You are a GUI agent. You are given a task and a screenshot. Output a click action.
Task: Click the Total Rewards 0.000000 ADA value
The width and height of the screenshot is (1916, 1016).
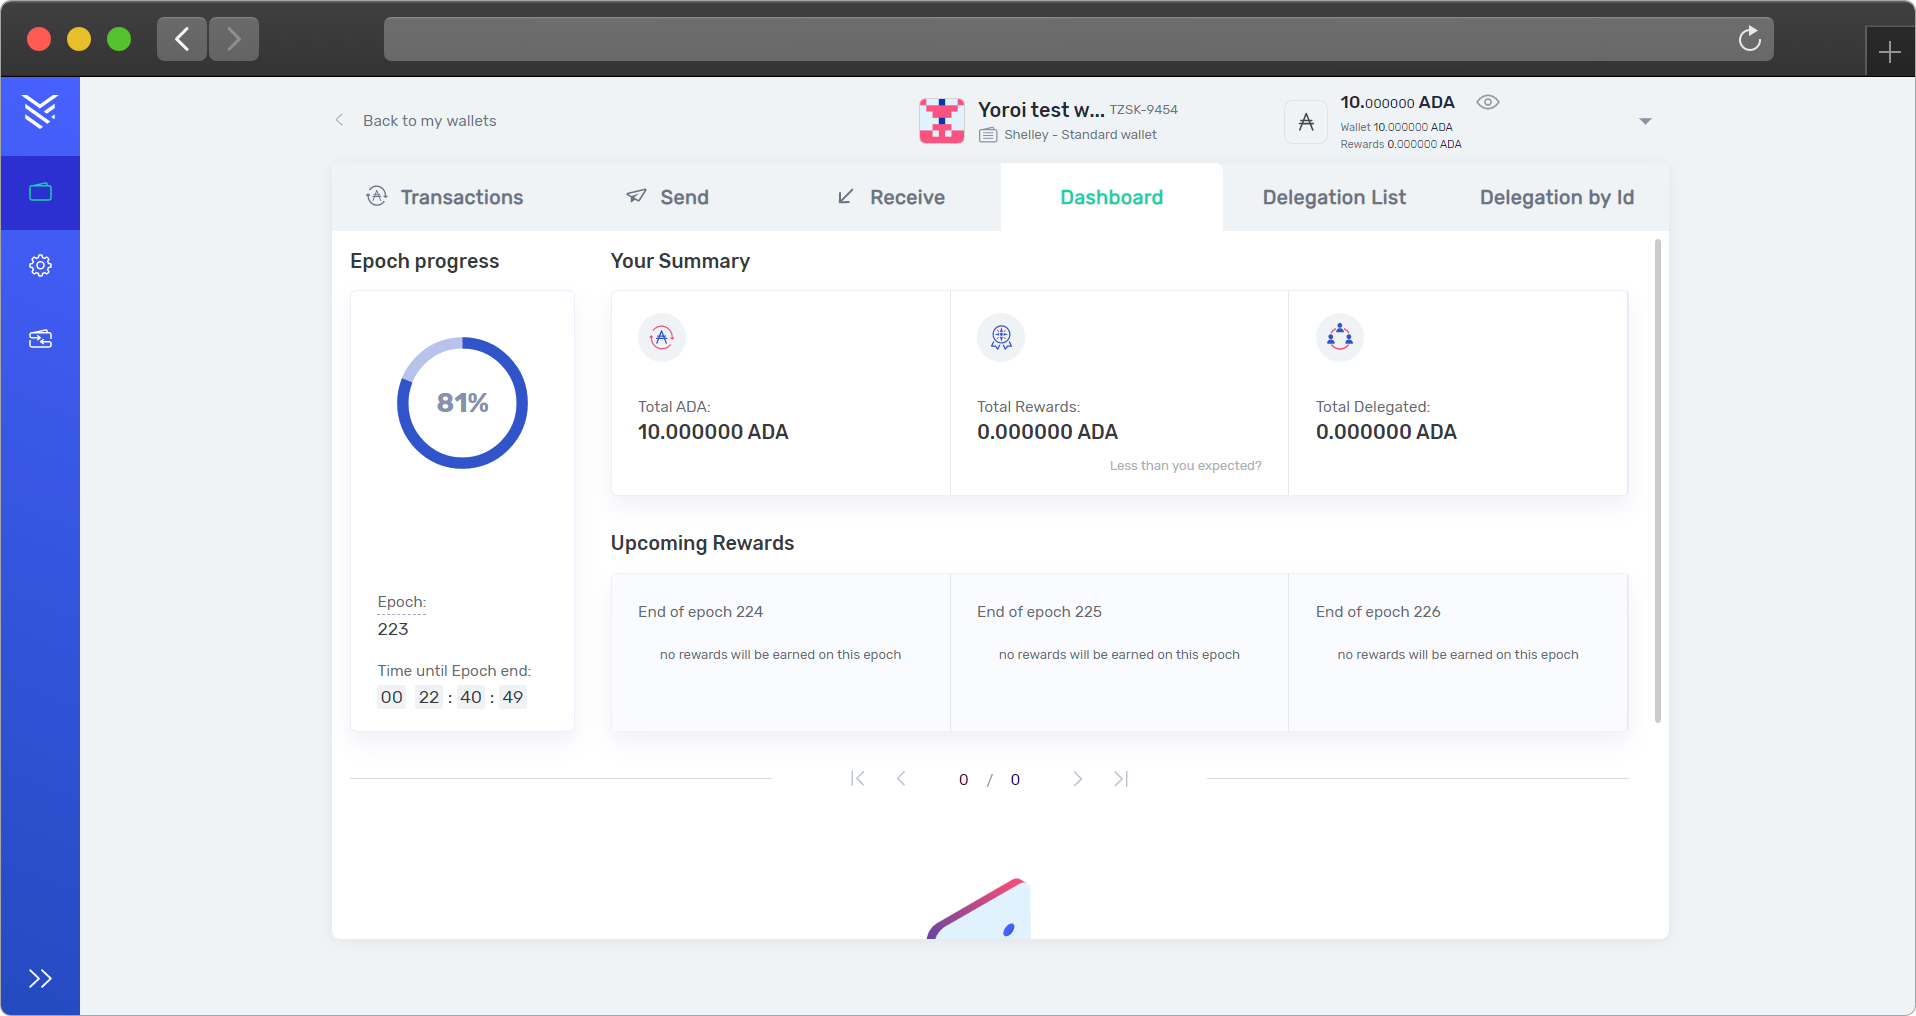pyautogui.click(x=1047, y=432)
